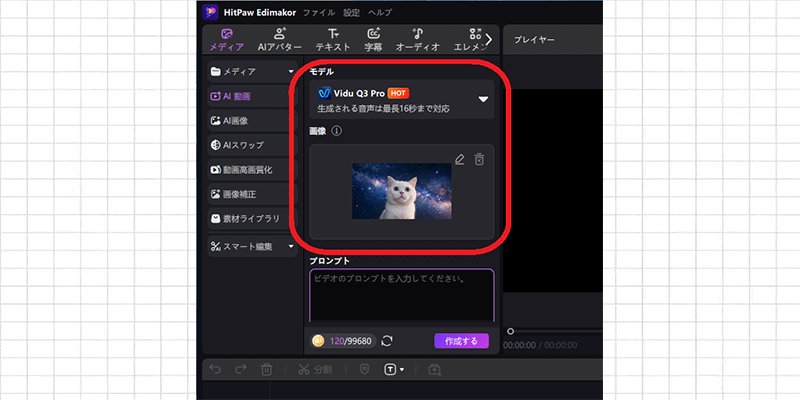Click the export frame icon in timeline toolbar
This screenshot has width=800, height=400.
tap(435, 369)
